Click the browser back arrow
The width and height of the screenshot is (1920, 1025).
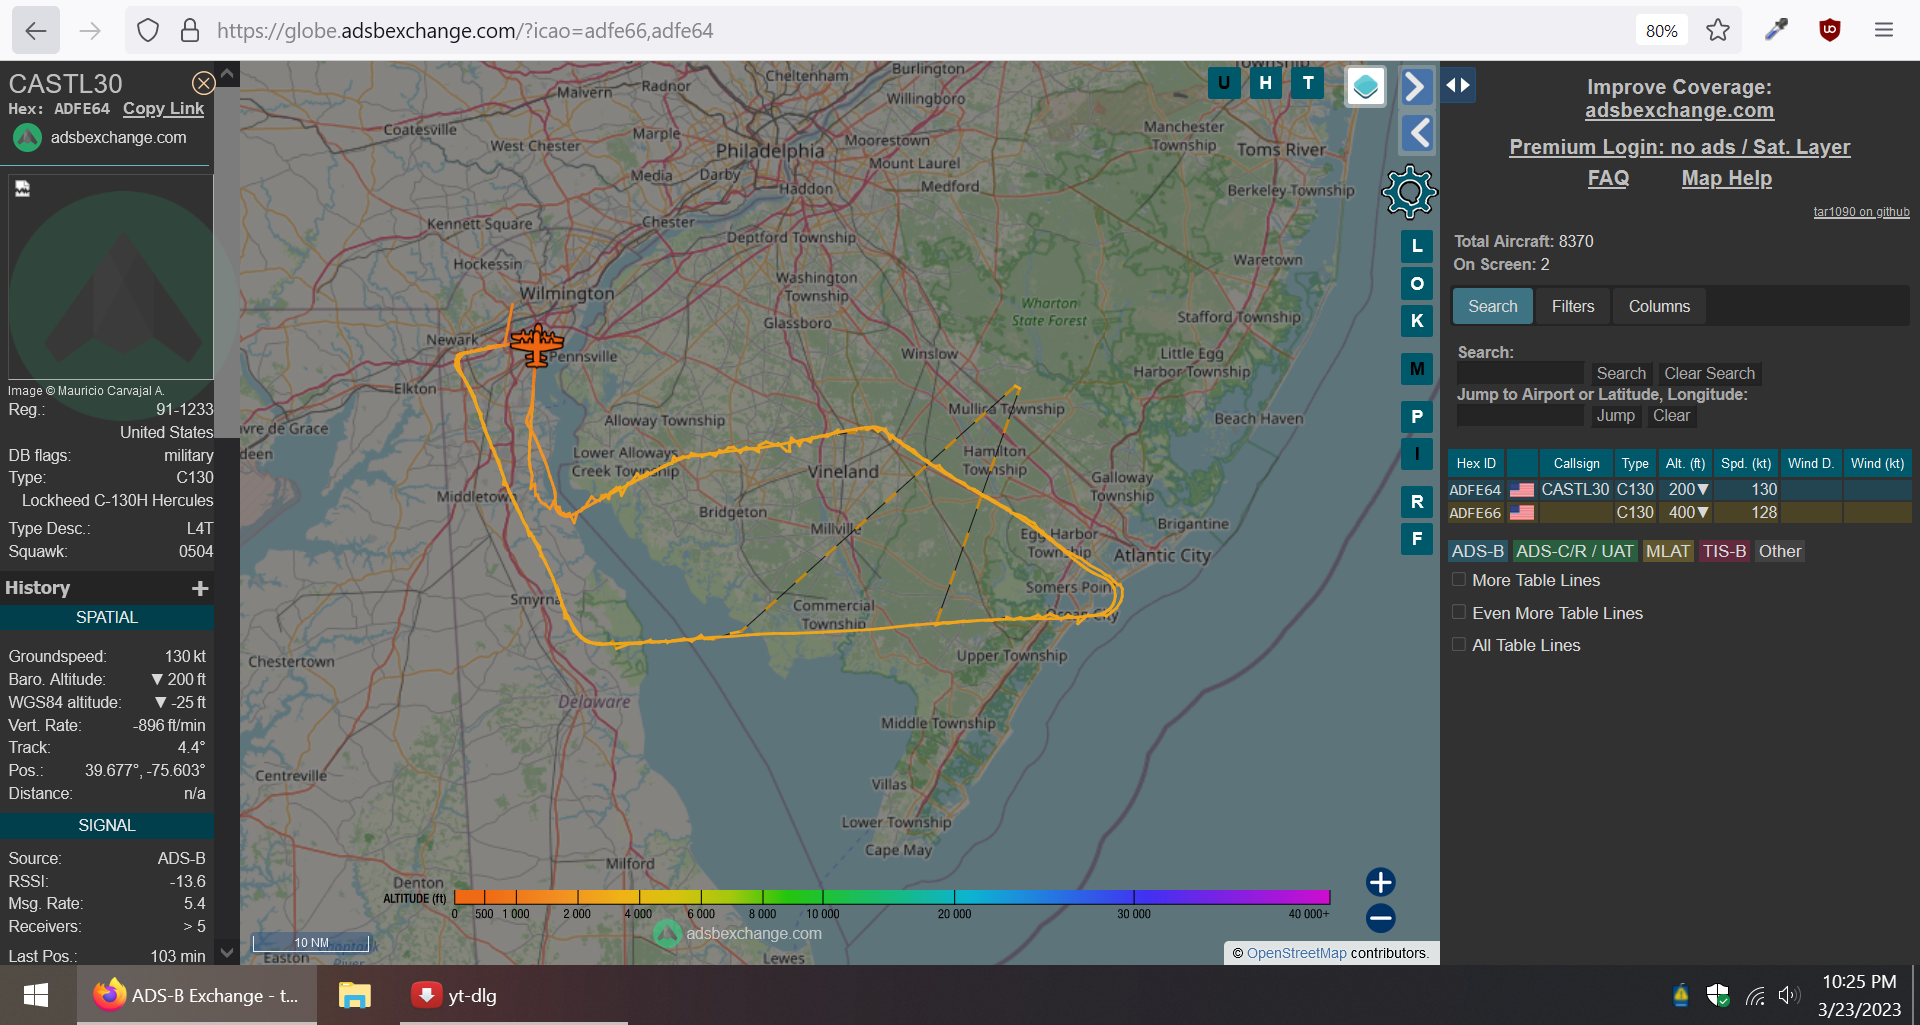36,30
